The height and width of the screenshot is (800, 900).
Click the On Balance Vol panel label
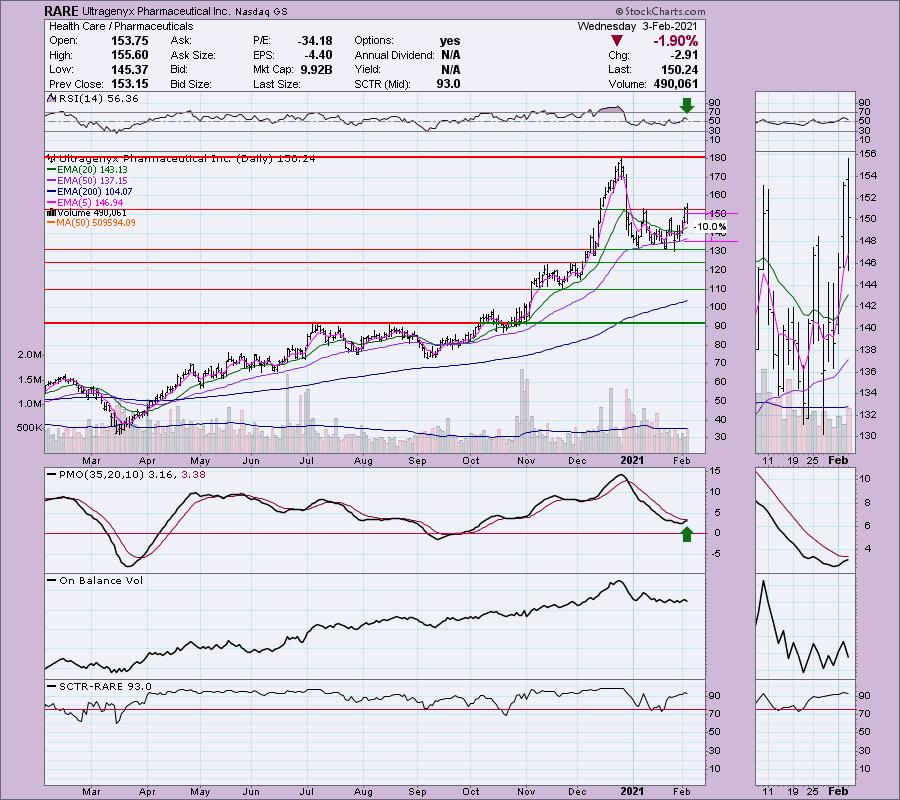point(95,581)
